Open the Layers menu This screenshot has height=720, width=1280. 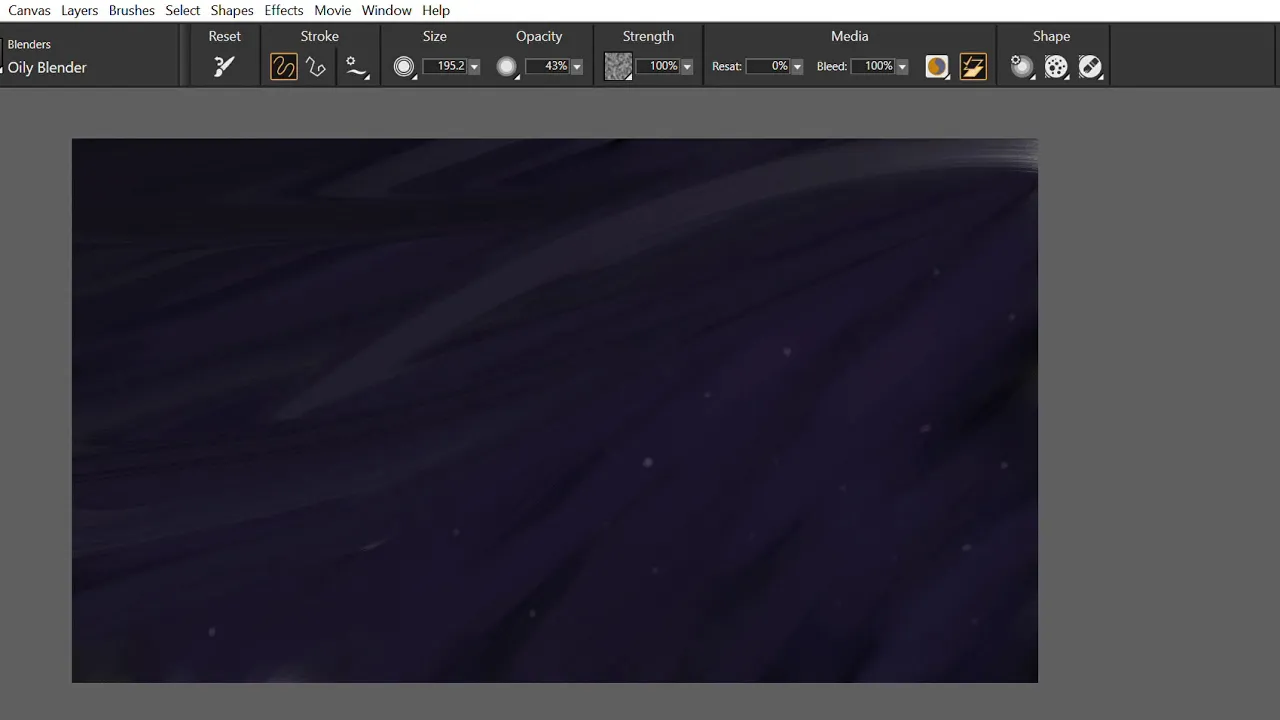click(79, 10)
